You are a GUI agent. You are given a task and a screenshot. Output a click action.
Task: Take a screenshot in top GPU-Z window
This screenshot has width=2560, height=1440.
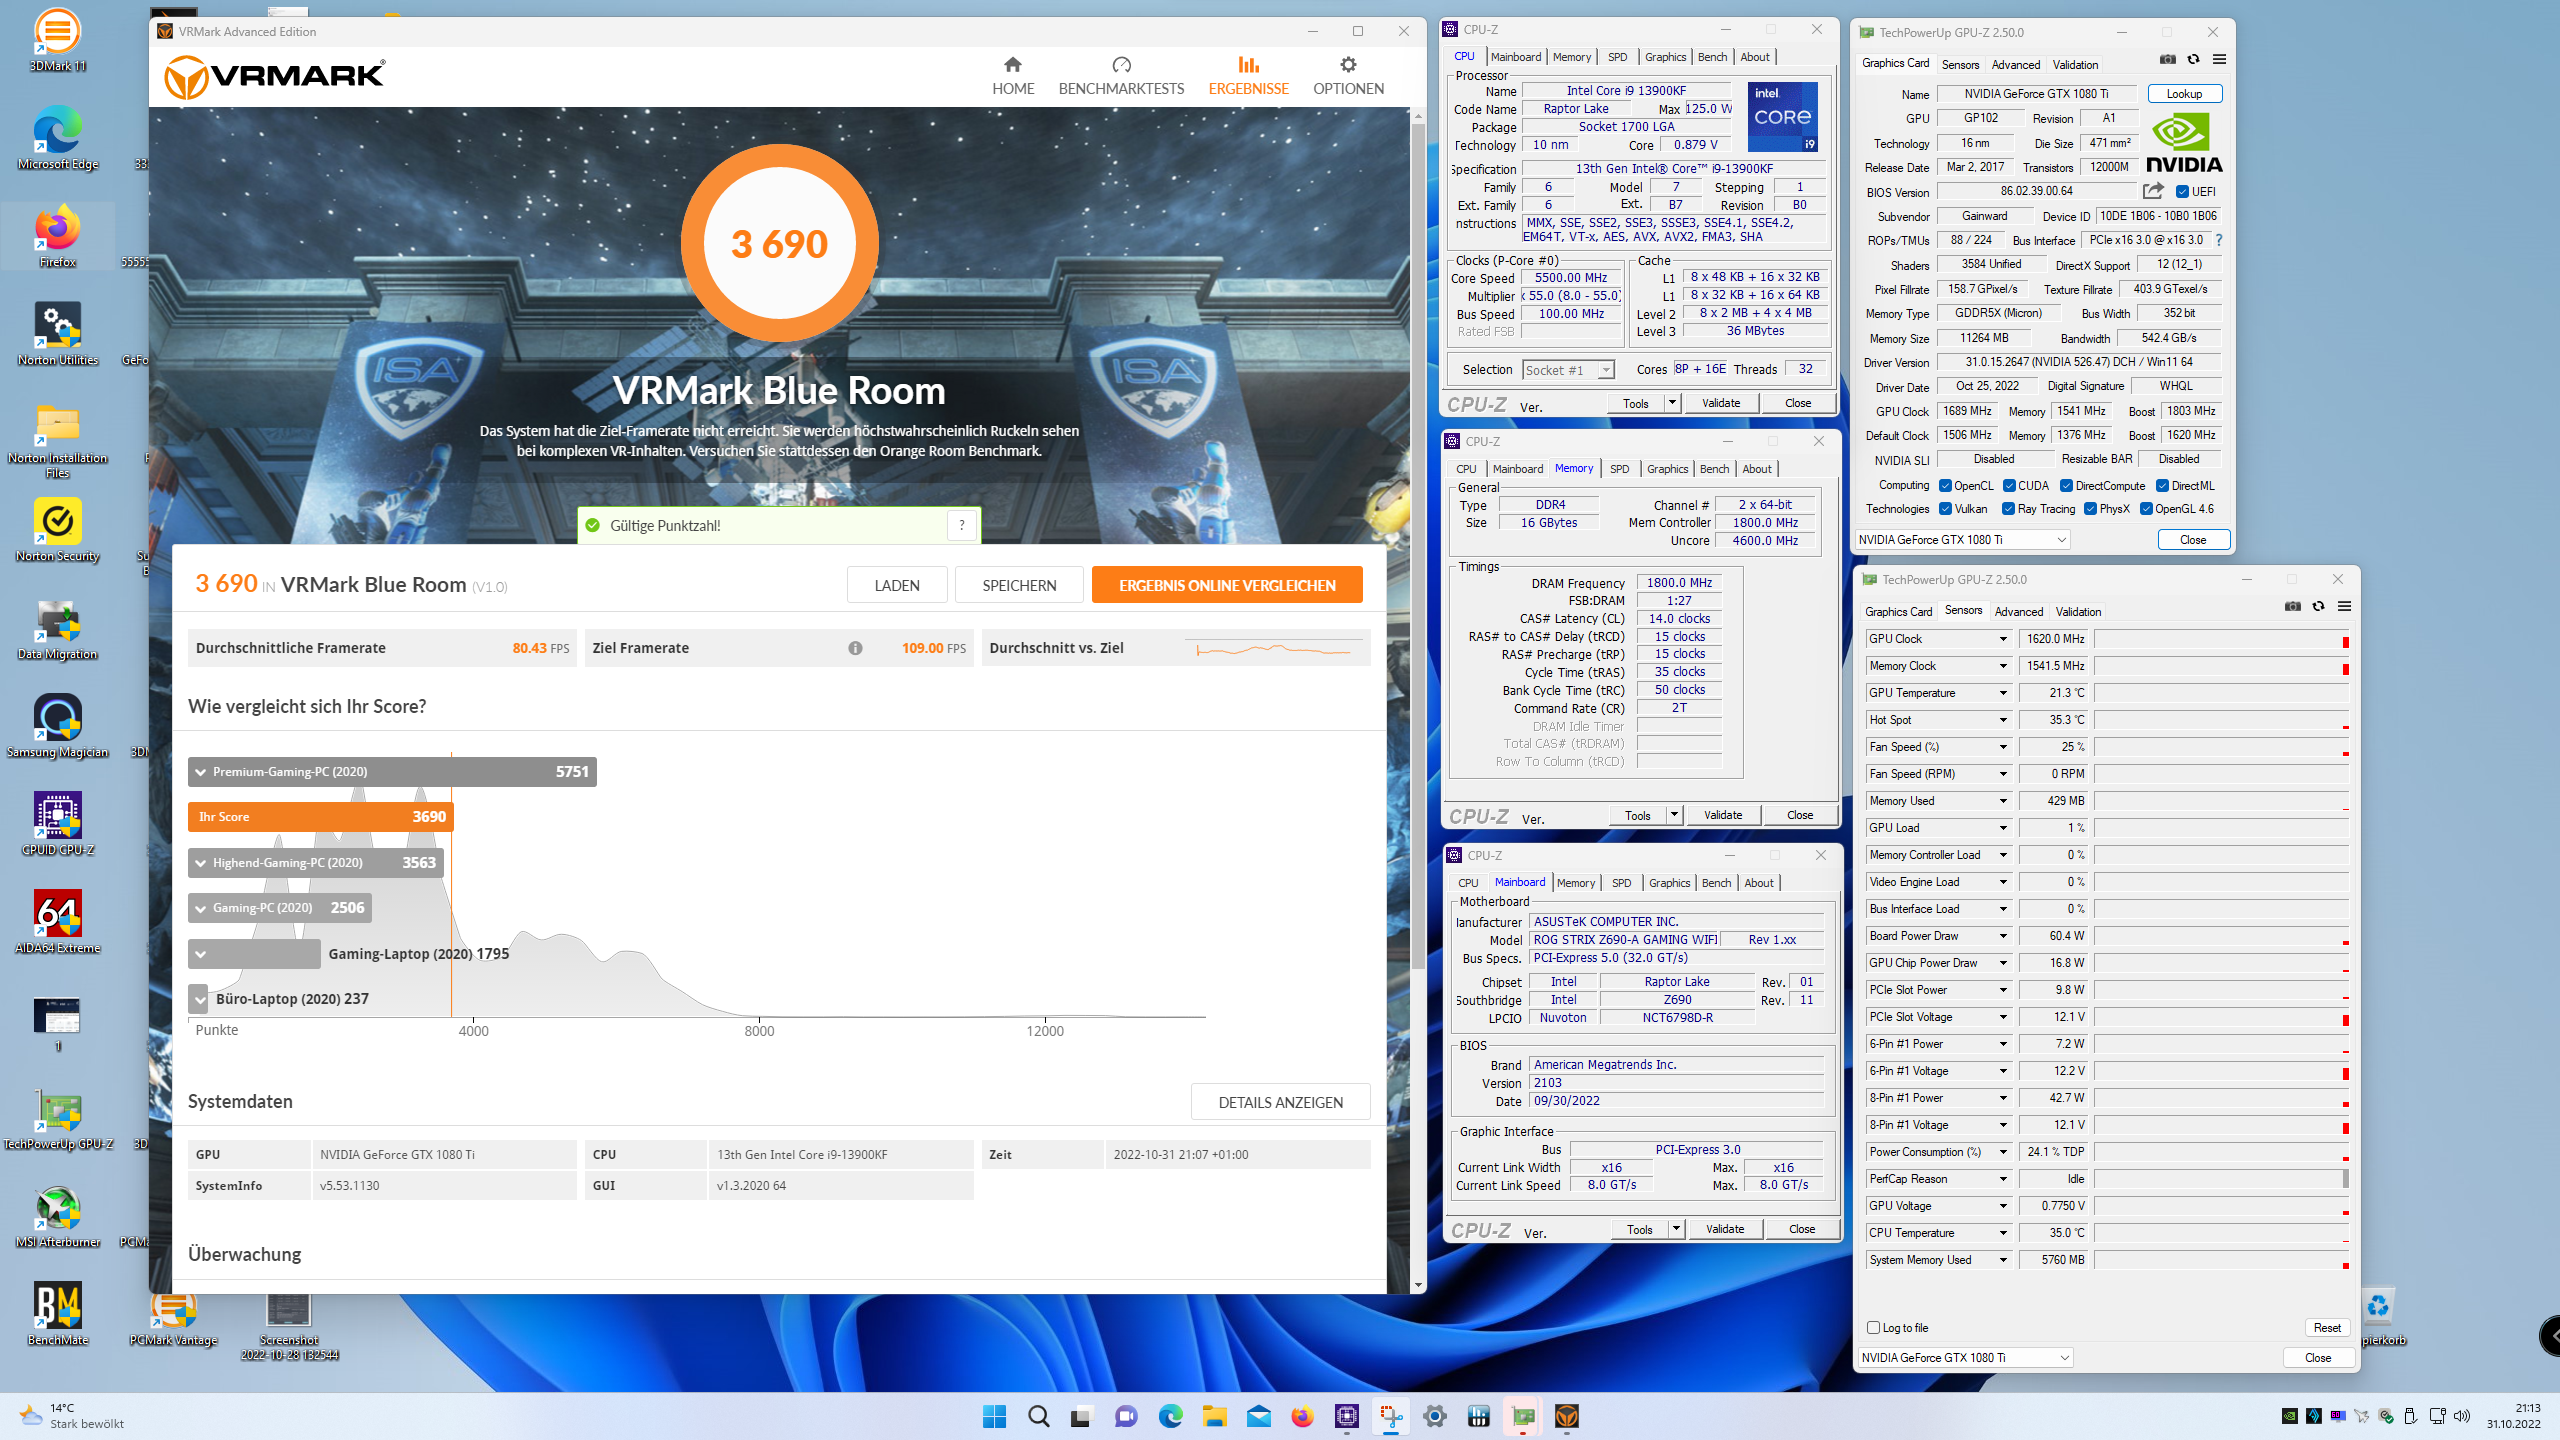click(x=2167, y=59)
